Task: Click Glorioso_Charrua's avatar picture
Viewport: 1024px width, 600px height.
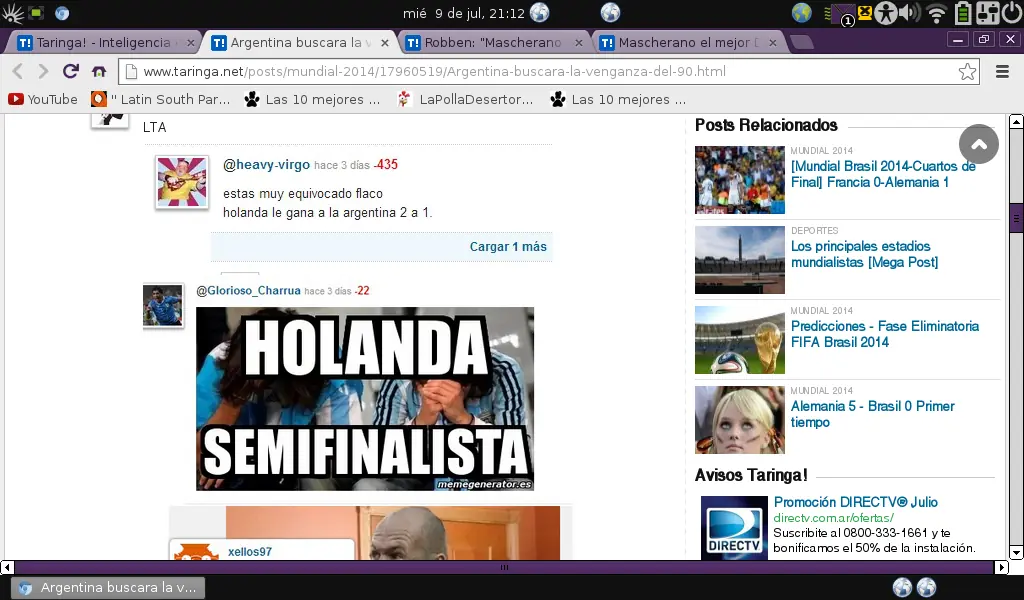Action: 163,306
